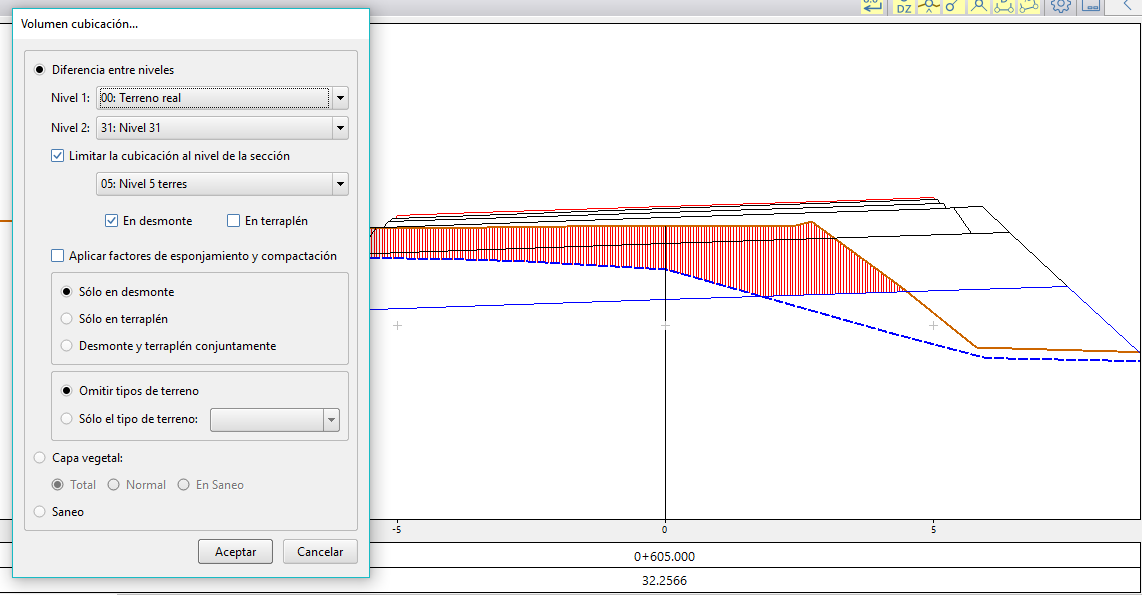Click the circle with diagonal line icon
The width and height of the screenshot is (1142, 595).
tap(952, 6)
